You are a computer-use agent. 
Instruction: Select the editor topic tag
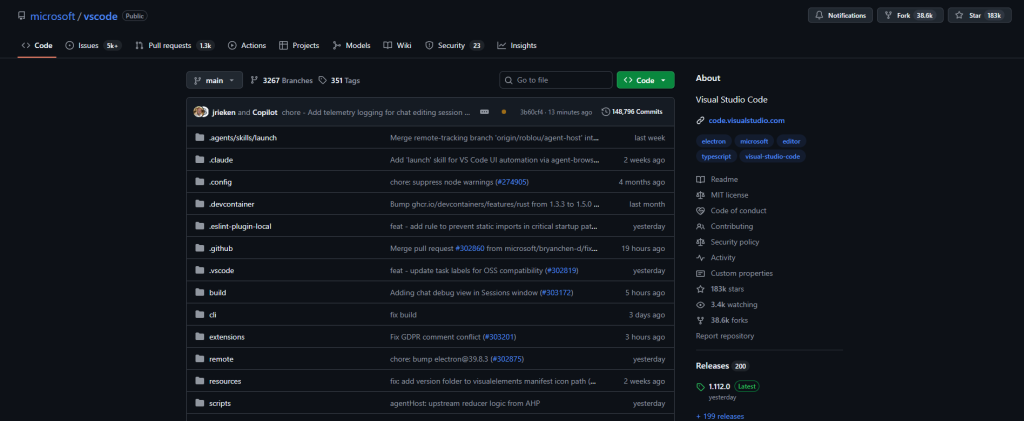click(791, 141)
